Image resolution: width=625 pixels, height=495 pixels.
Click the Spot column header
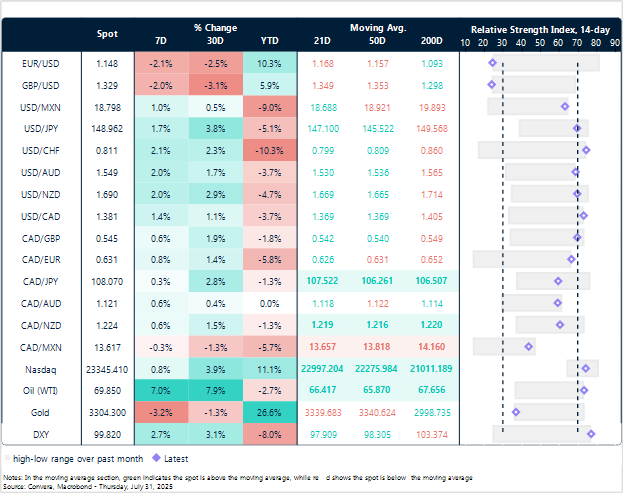click(x=107, y=34)
